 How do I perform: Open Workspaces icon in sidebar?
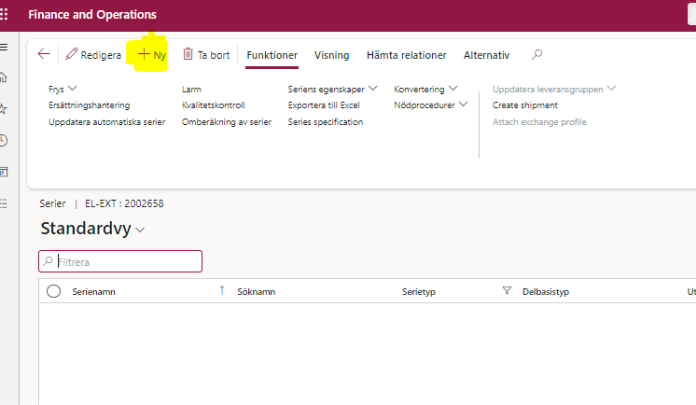(x=4, y=171)
